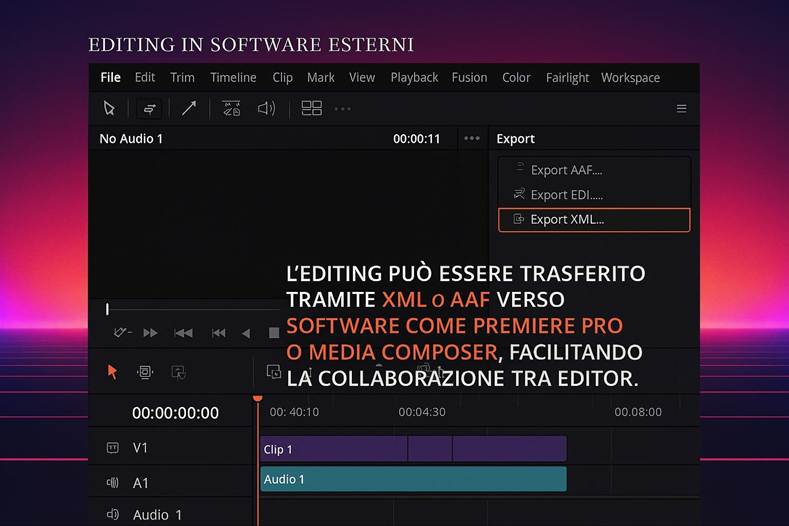Switch to the grid layout view icon
The width and height of the screenshot is (789, 526).
(311, 108)
